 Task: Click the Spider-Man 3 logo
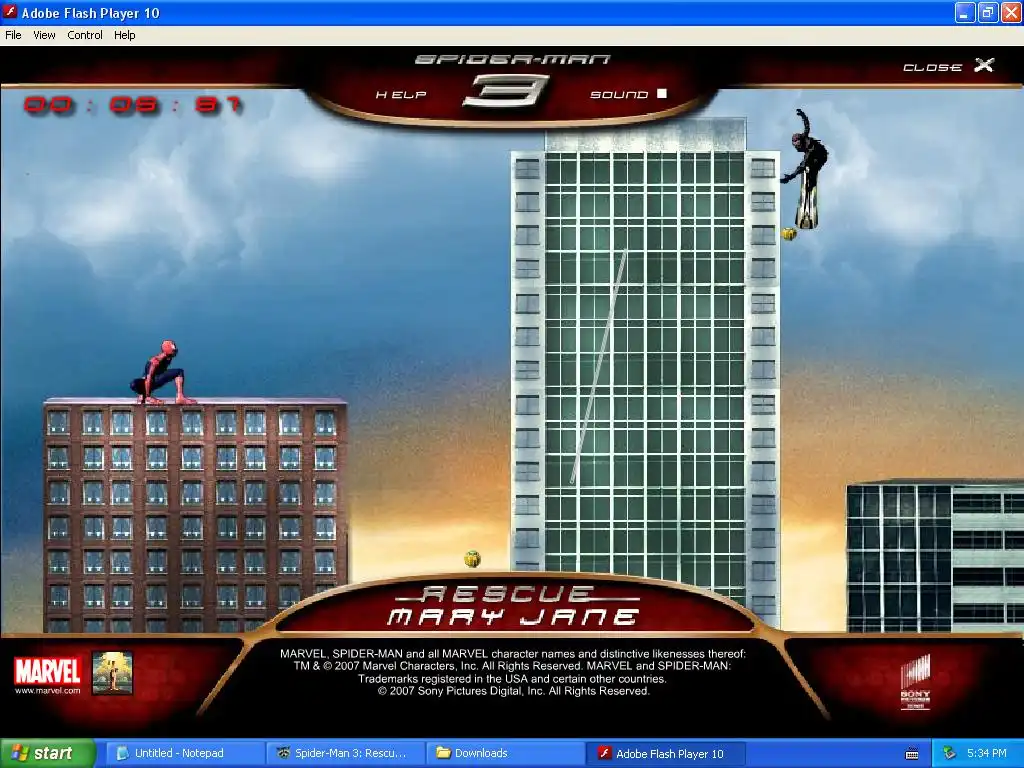coord(511,82)
